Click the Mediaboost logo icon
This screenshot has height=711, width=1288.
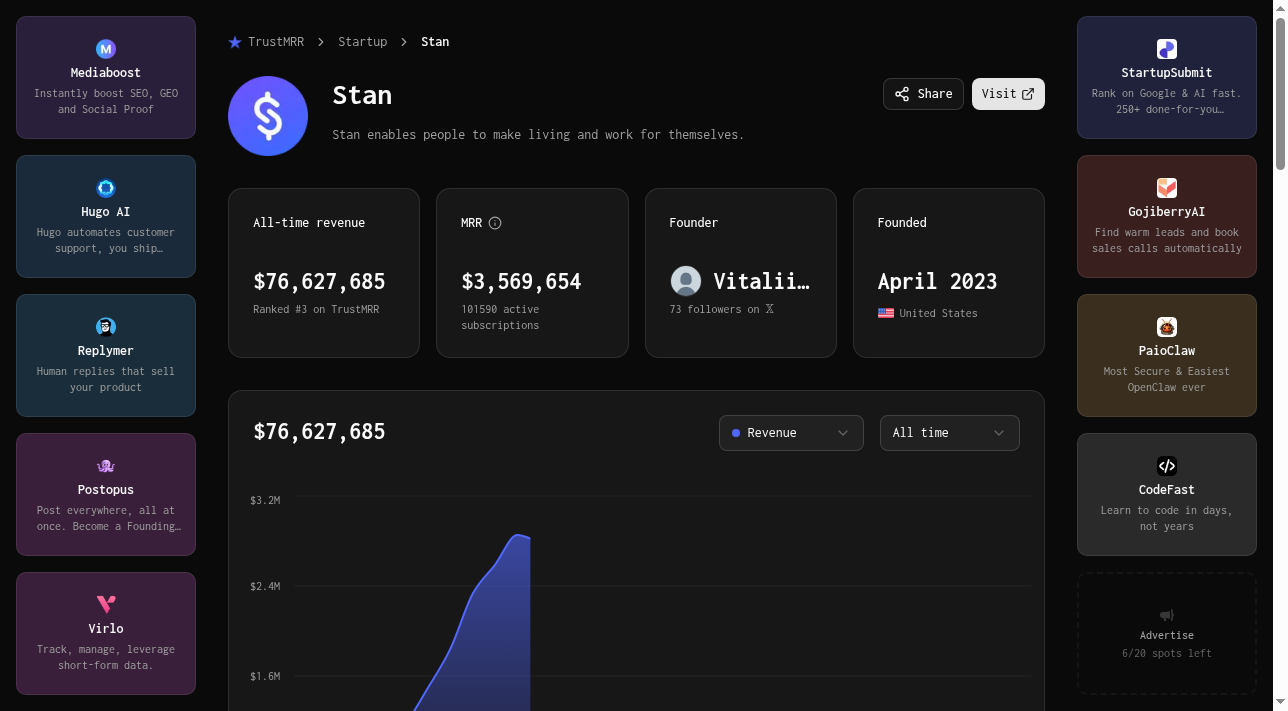(106, 49)
